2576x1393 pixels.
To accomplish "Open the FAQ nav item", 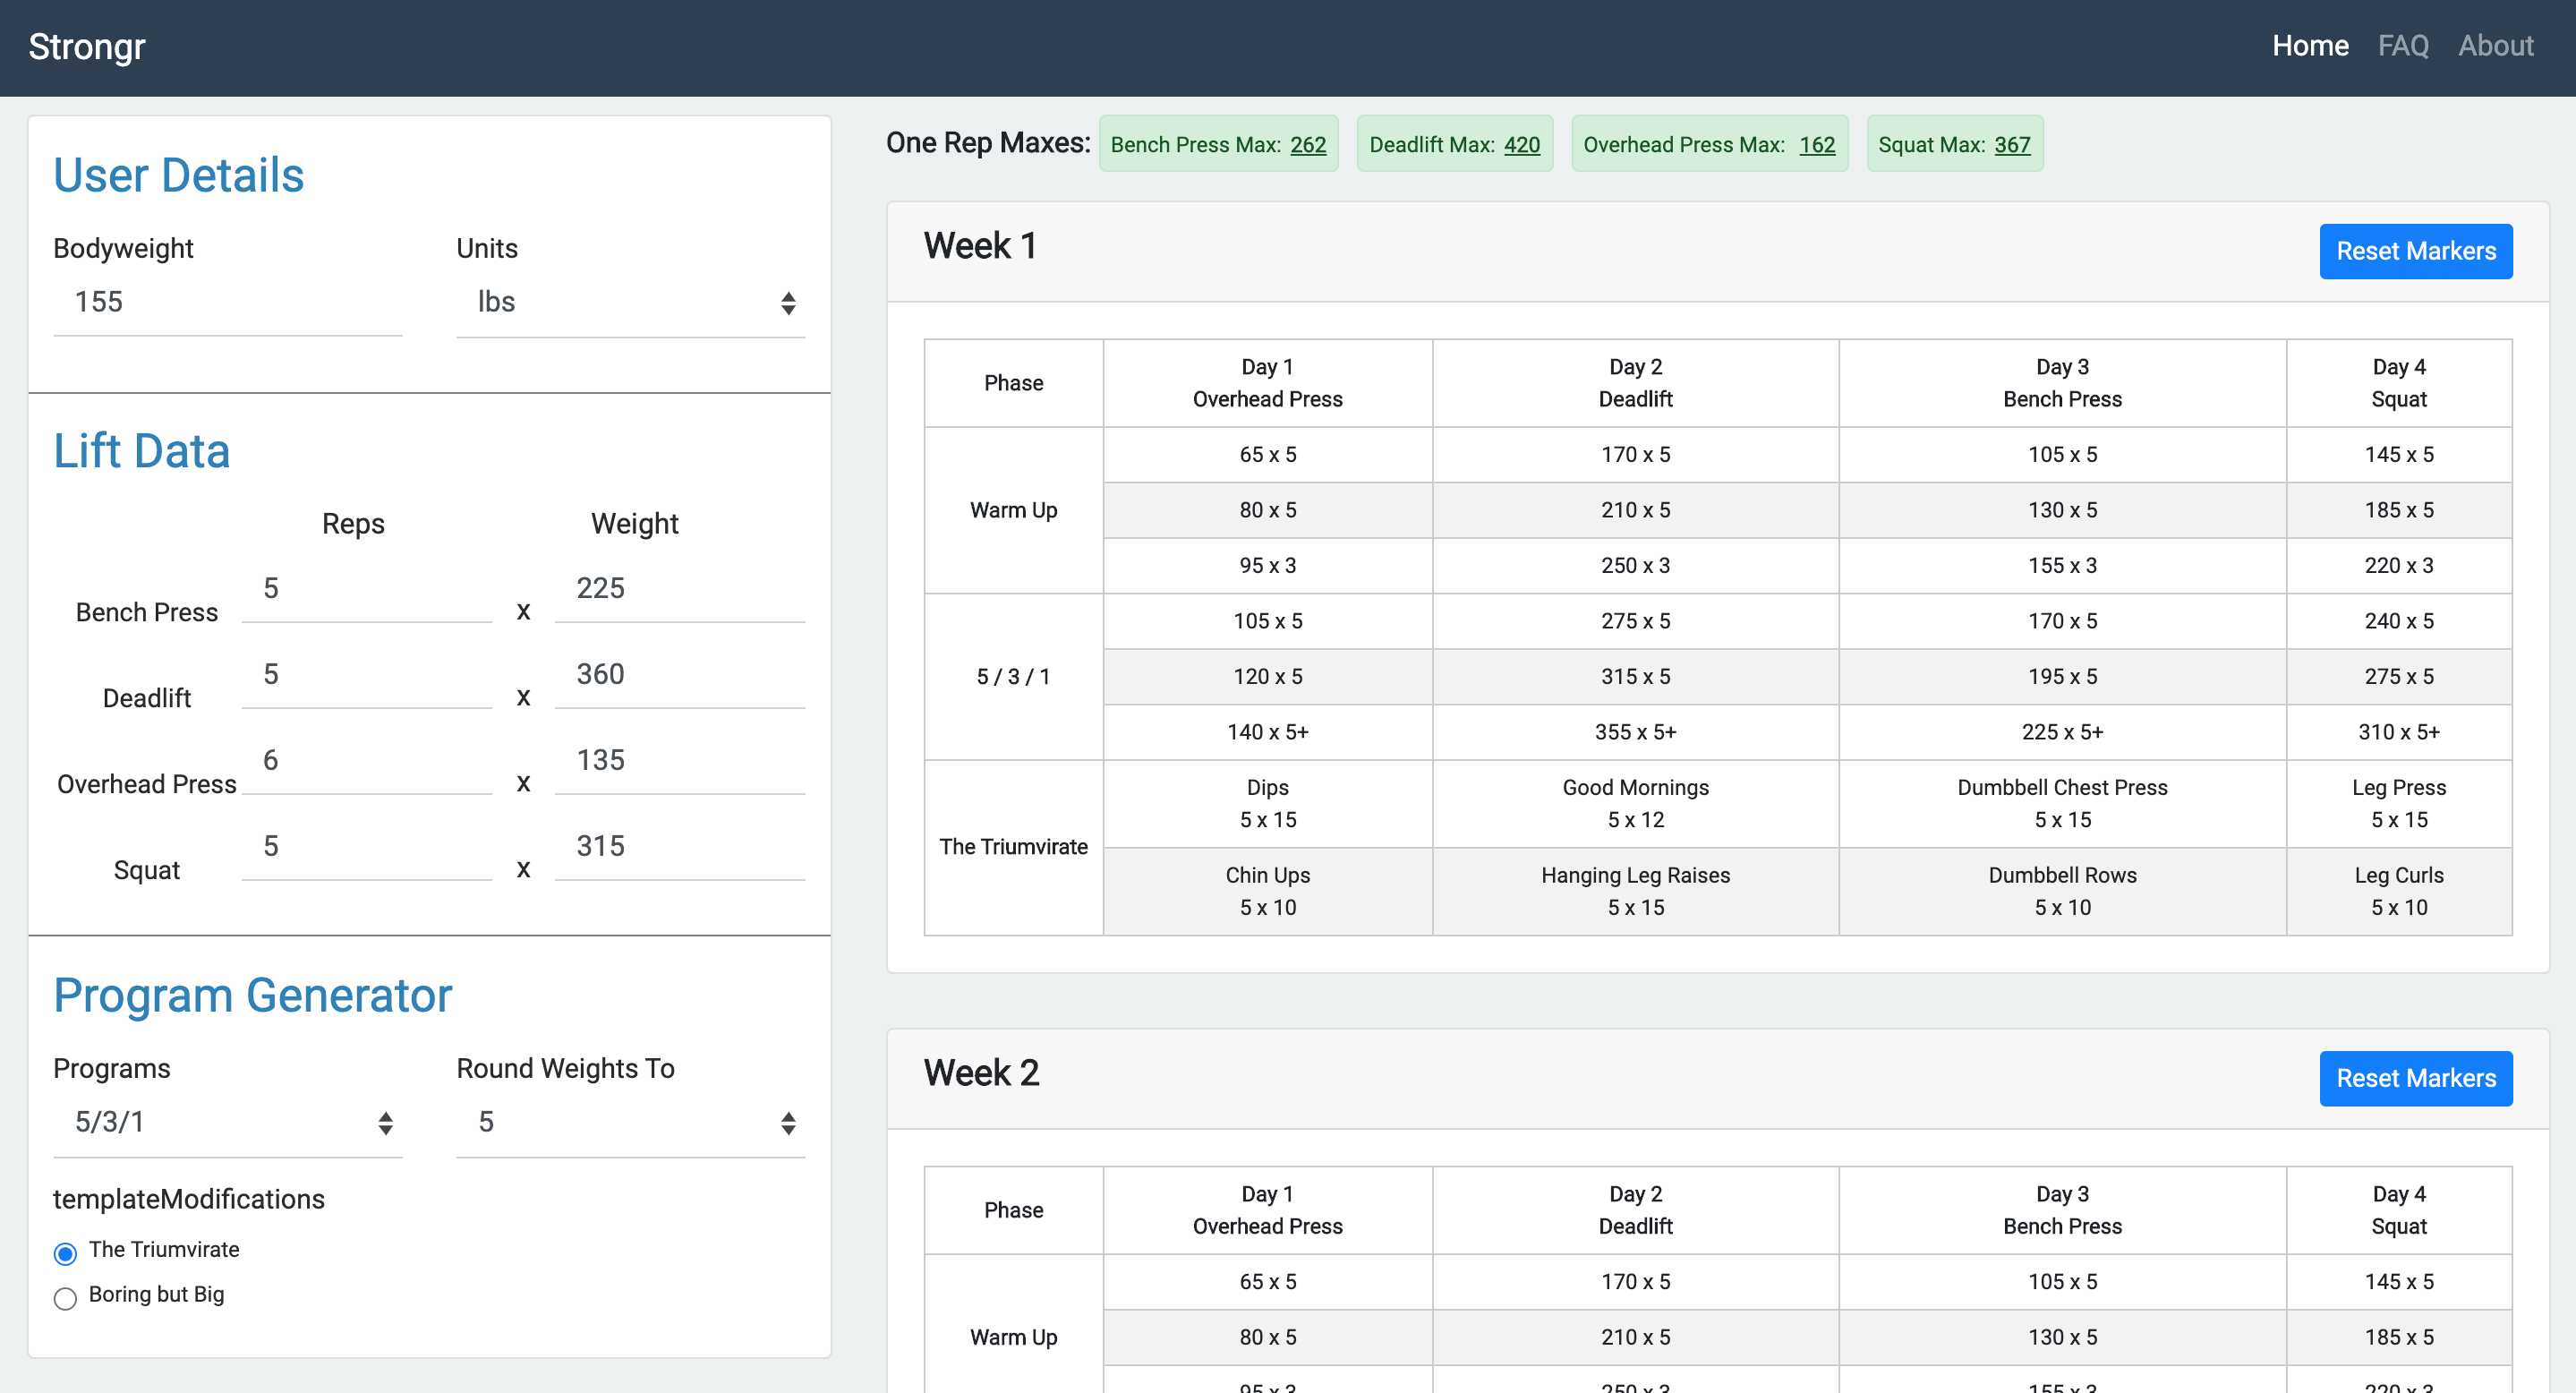I will (x=2403, y=46).
